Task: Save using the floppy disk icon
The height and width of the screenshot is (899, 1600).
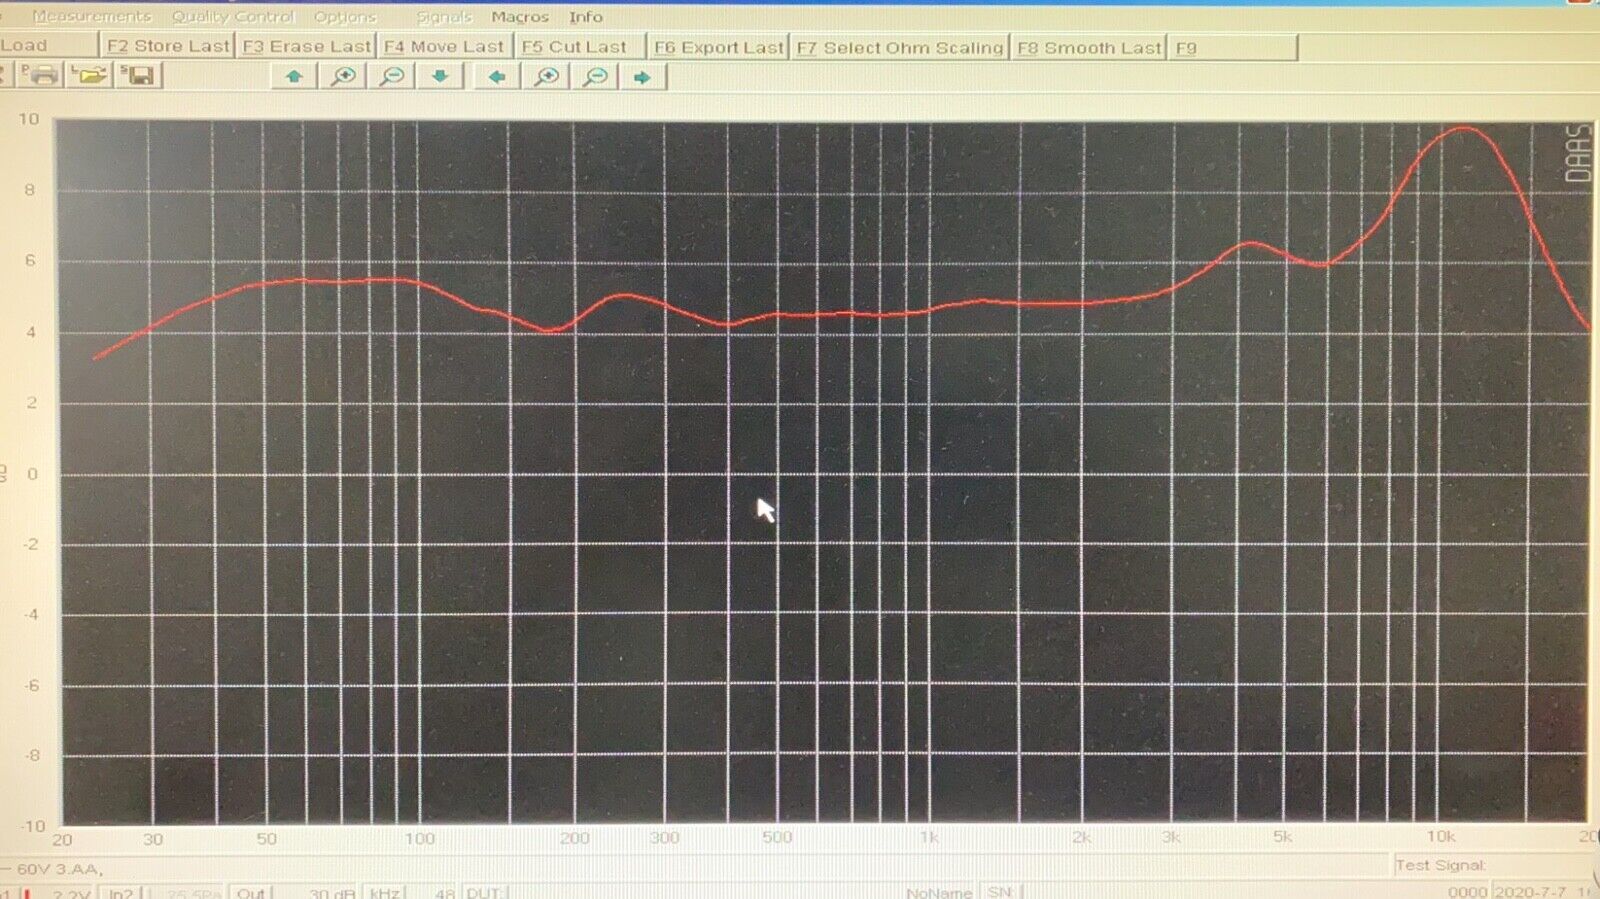Action: 139,75
